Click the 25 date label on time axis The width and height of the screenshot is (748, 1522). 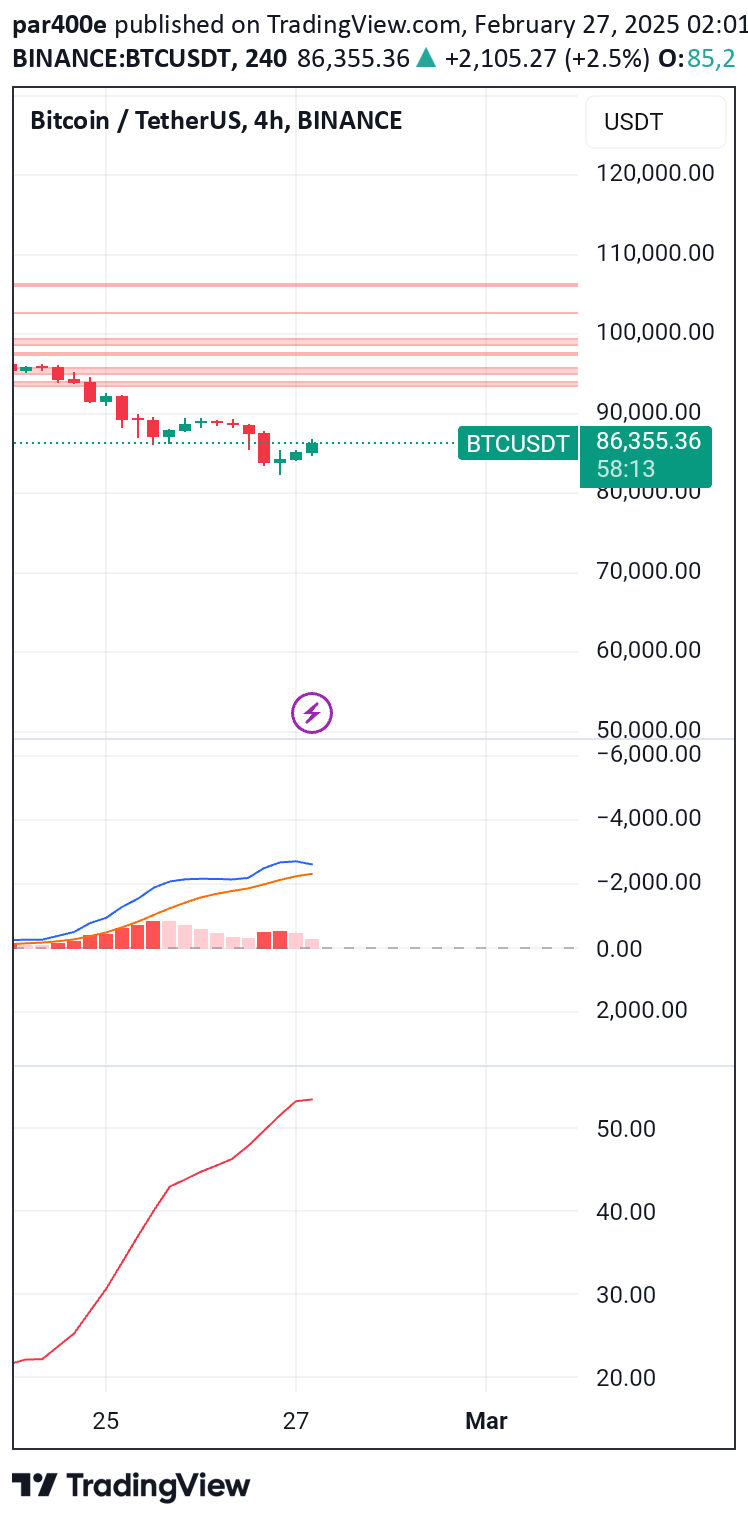(106, 1420)
